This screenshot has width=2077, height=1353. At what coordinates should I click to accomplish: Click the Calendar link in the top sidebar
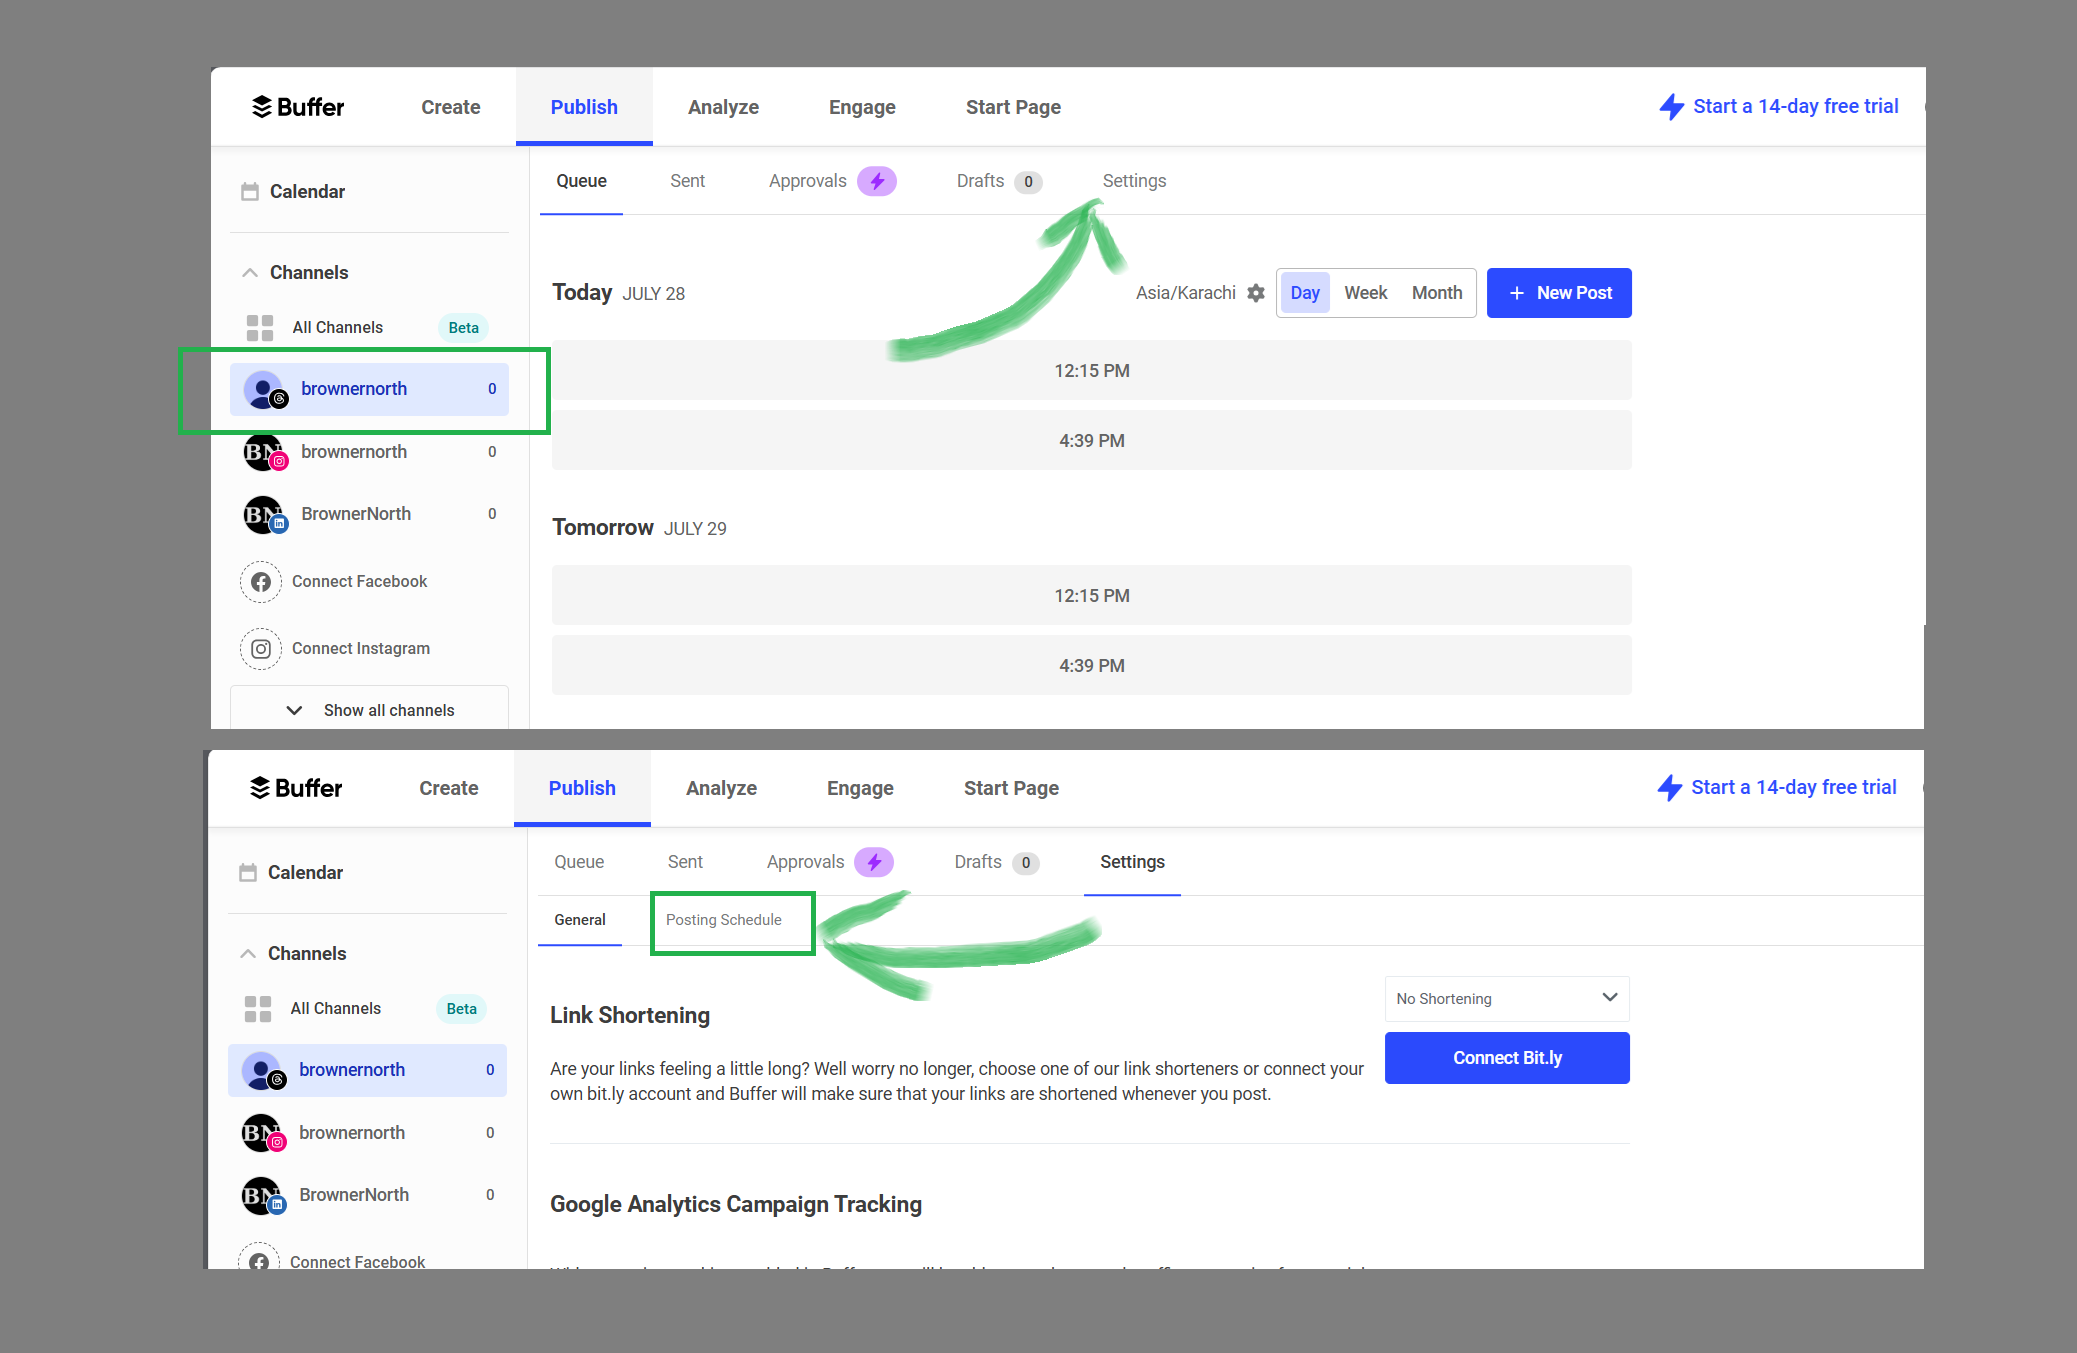tap(307, 192)
